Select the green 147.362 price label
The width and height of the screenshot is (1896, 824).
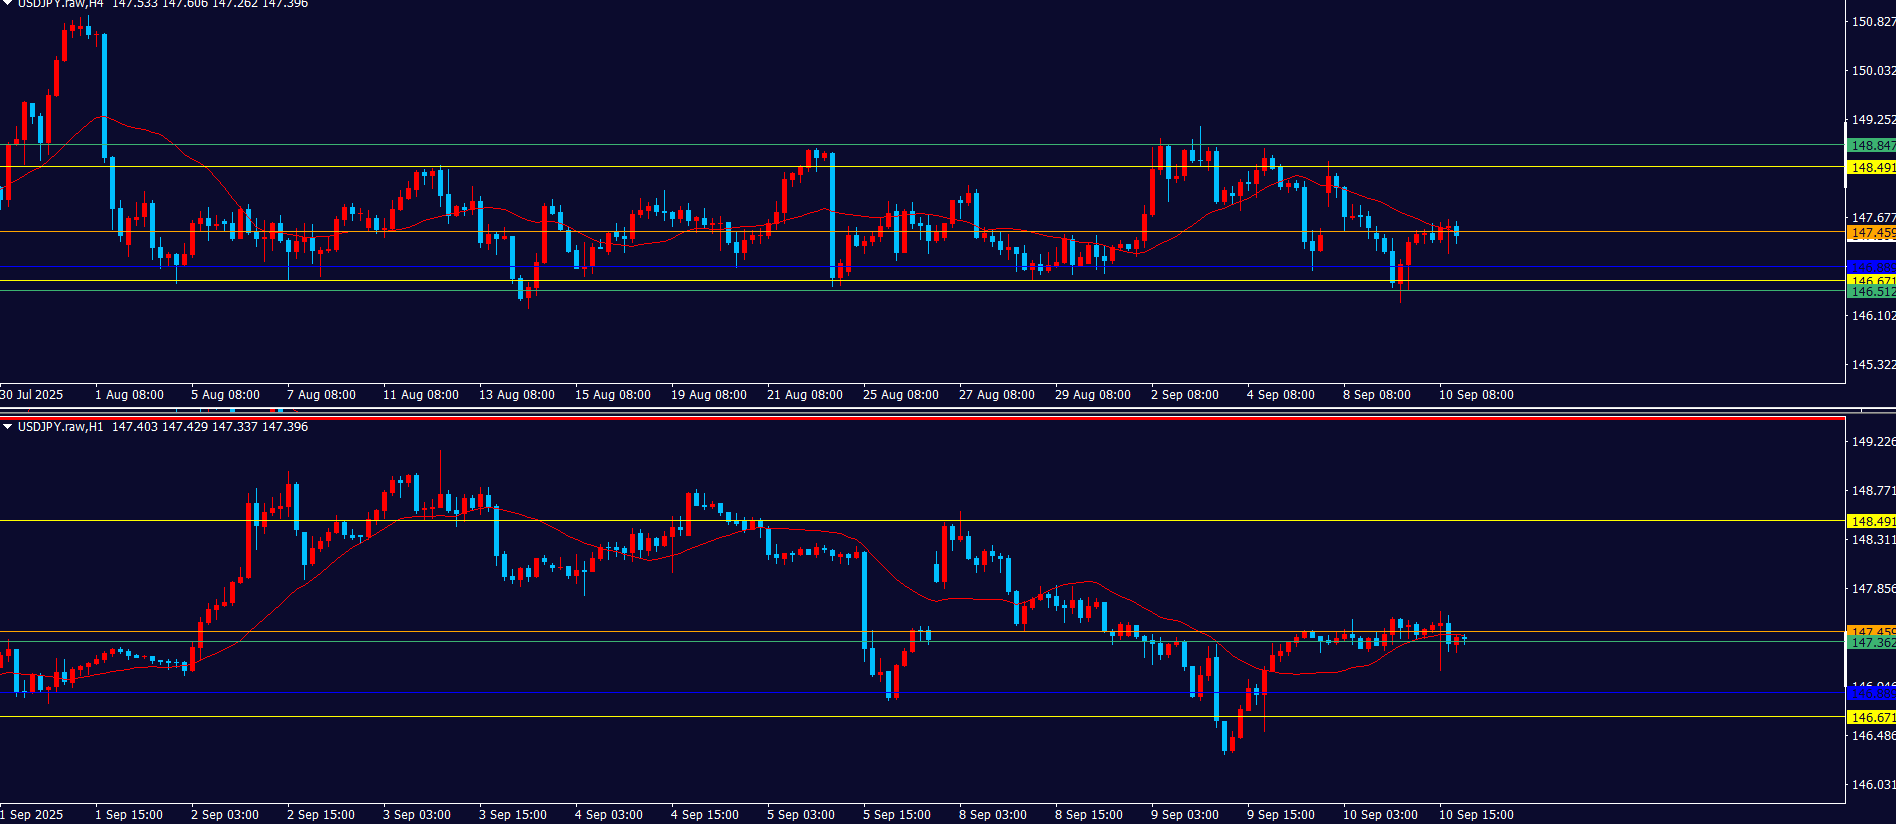coord(1871,643)
